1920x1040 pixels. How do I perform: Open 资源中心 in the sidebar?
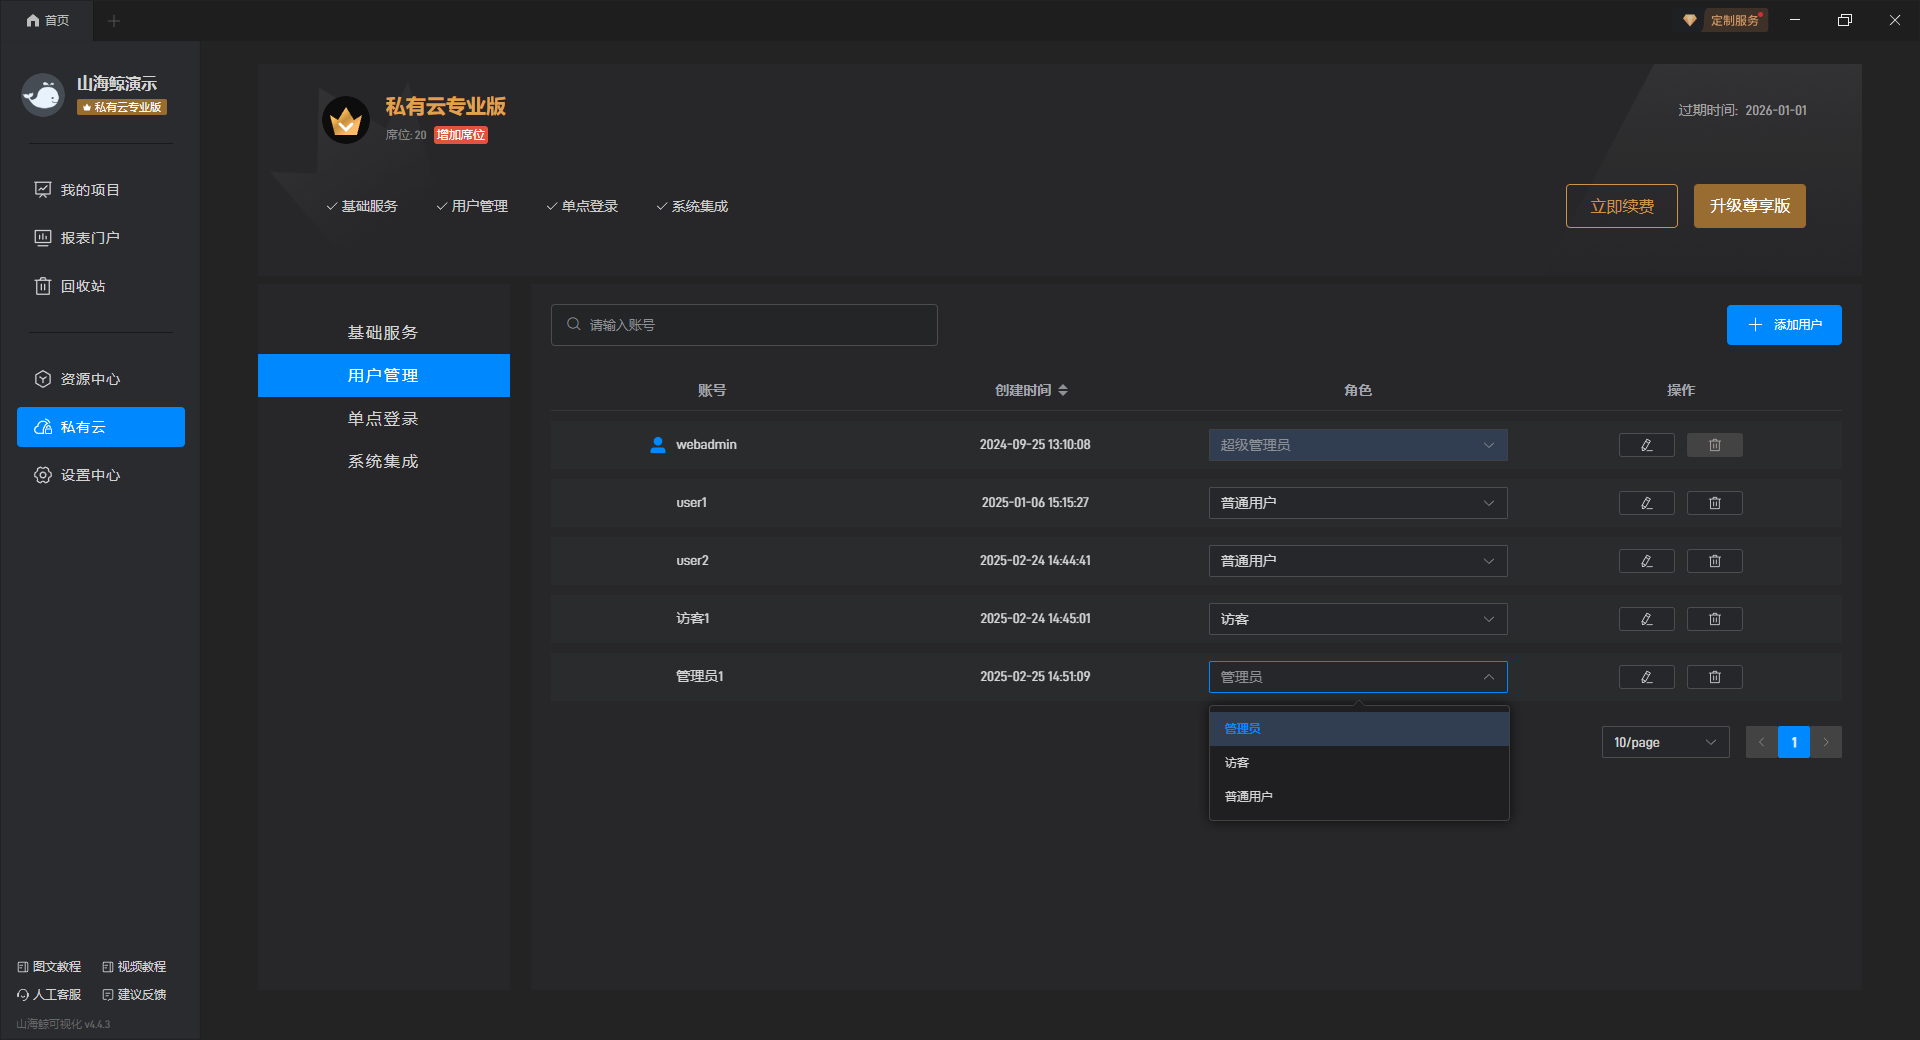point(101,379)
